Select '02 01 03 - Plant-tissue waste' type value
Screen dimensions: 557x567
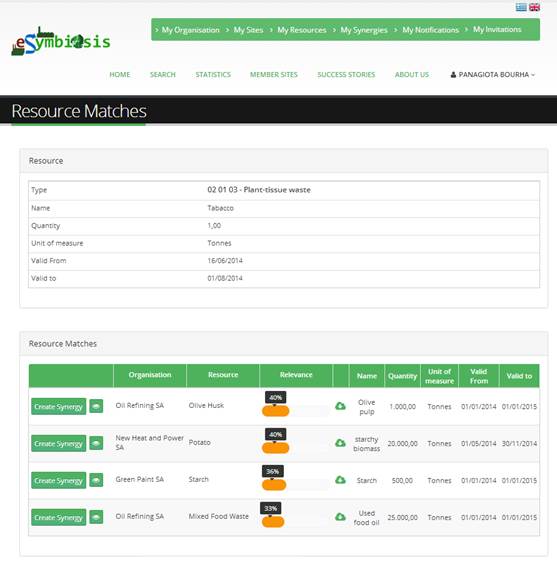[259, 190]
